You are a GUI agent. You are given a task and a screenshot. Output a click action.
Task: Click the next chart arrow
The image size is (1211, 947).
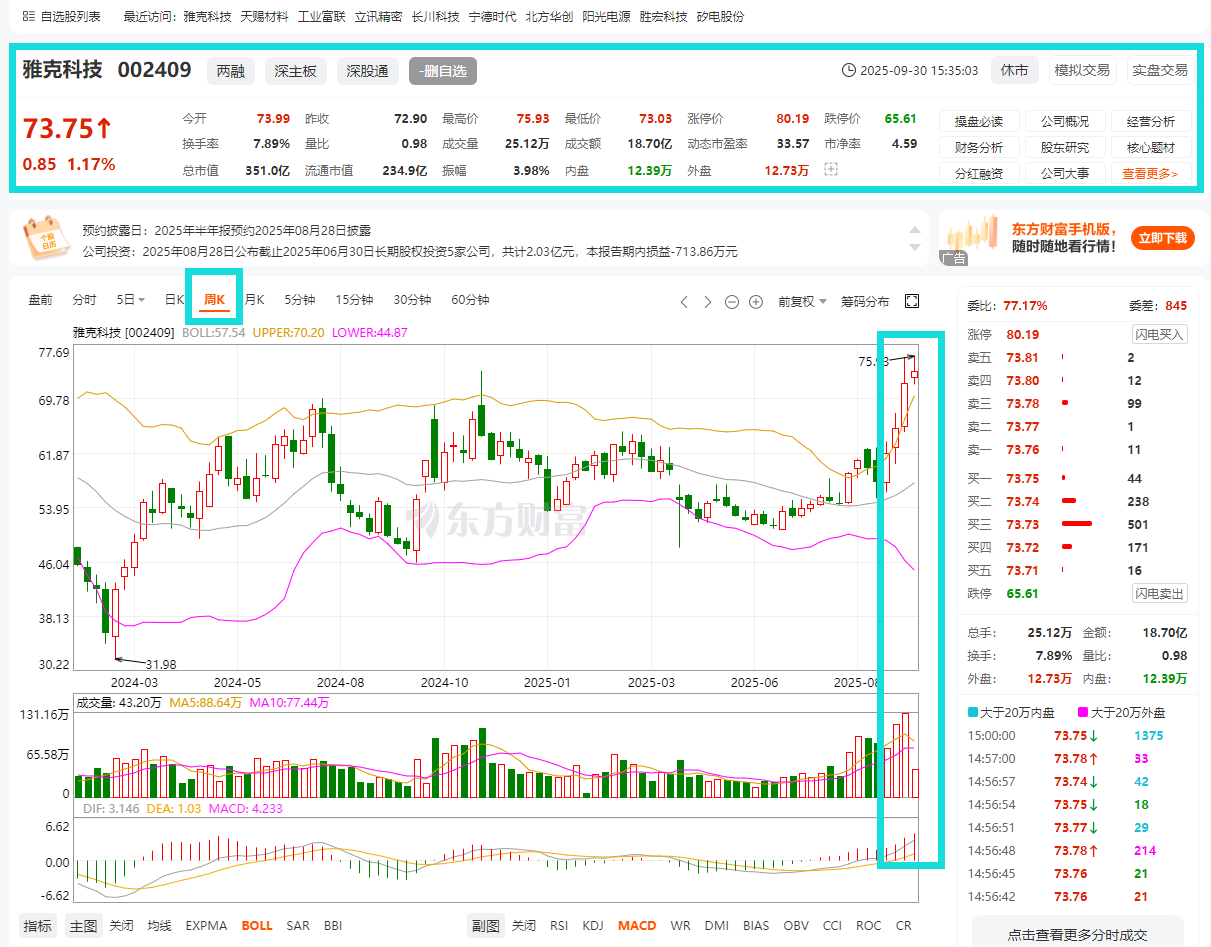coord(708,301)
